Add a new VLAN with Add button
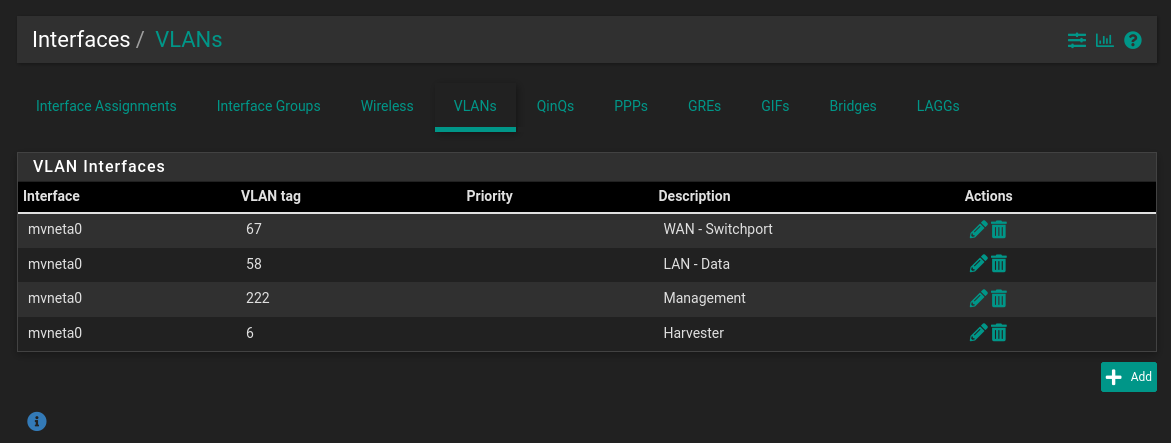 1129,377
